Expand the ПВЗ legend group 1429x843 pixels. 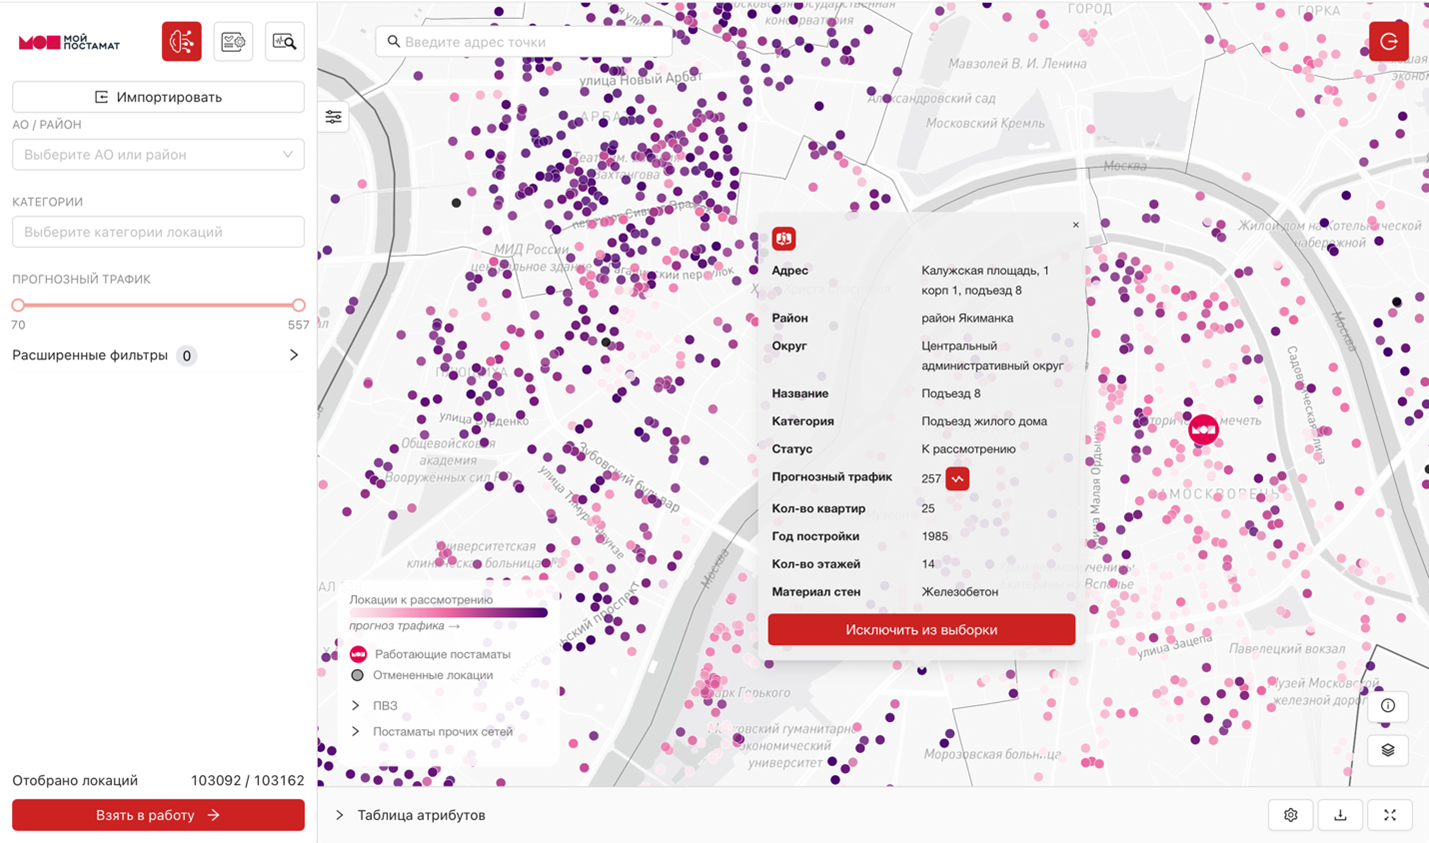point(356,706)
